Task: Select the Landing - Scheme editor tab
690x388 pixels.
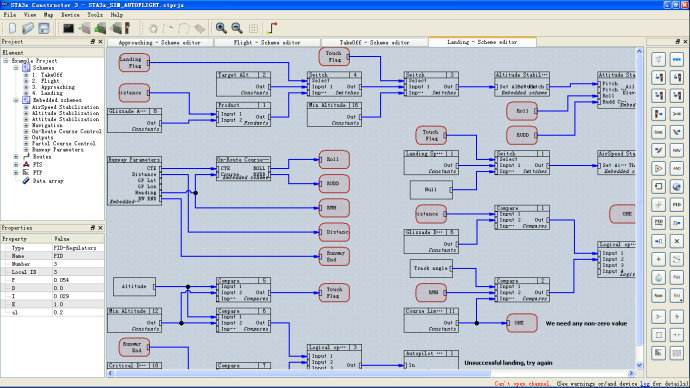Action: pos(482,42)
